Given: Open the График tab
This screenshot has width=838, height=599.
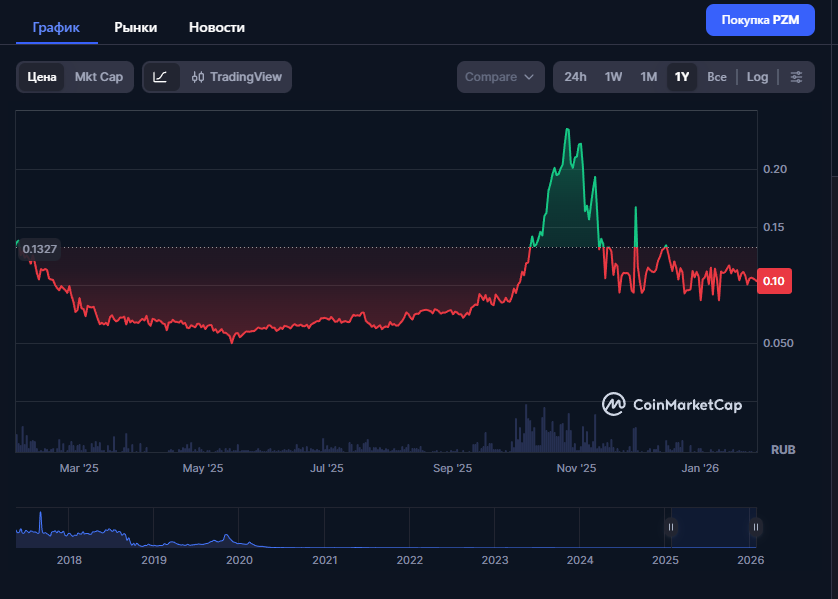Looking at the screenshot, I should [x=56, y=27].
